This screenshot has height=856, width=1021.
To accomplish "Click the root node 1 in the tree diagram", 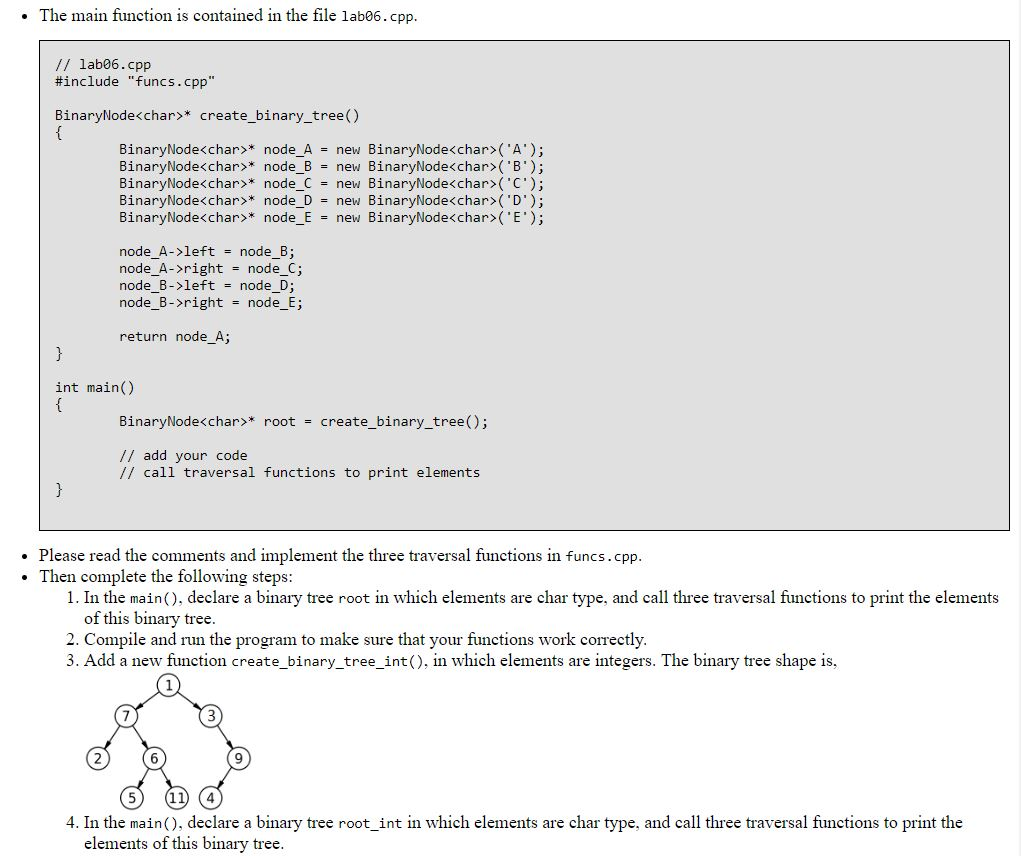I will coord(169,686).
